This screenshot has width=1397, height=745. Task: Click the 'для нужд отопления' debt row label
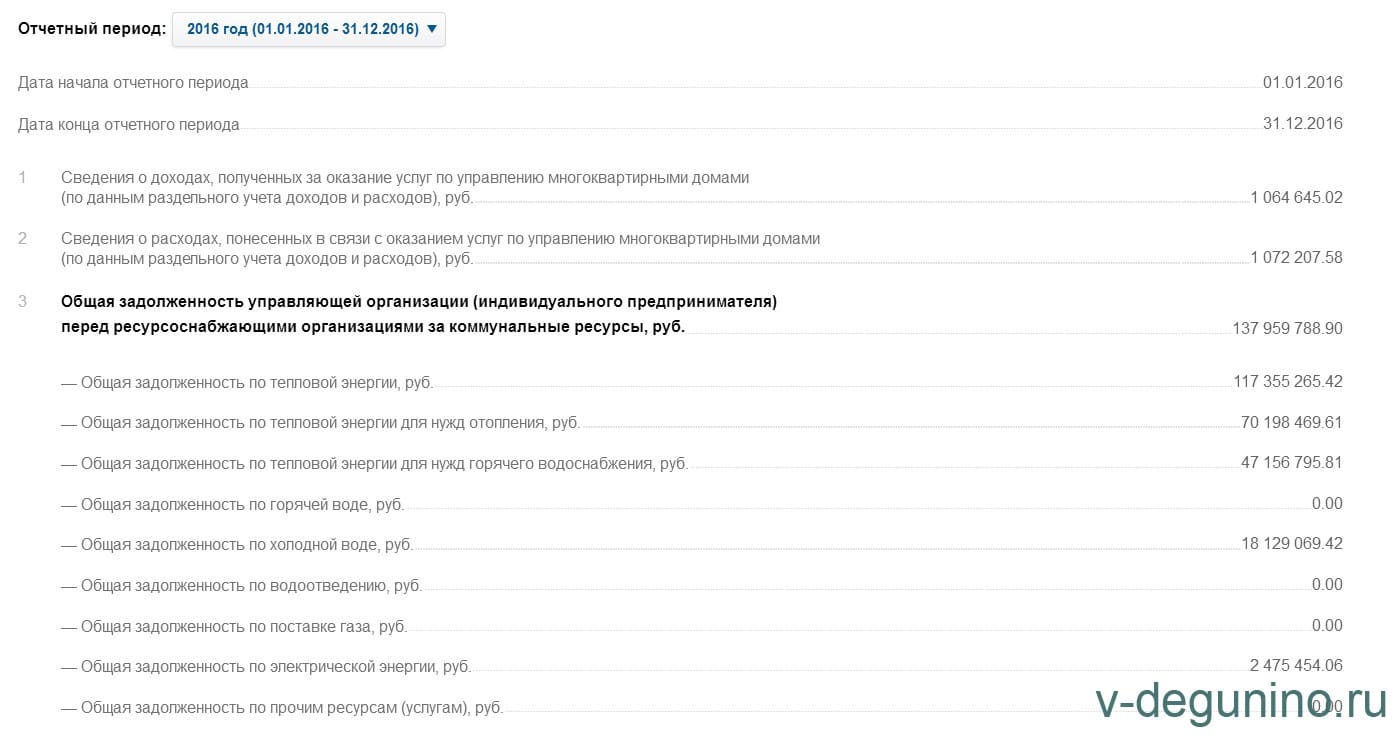click(x=320, y=423)
